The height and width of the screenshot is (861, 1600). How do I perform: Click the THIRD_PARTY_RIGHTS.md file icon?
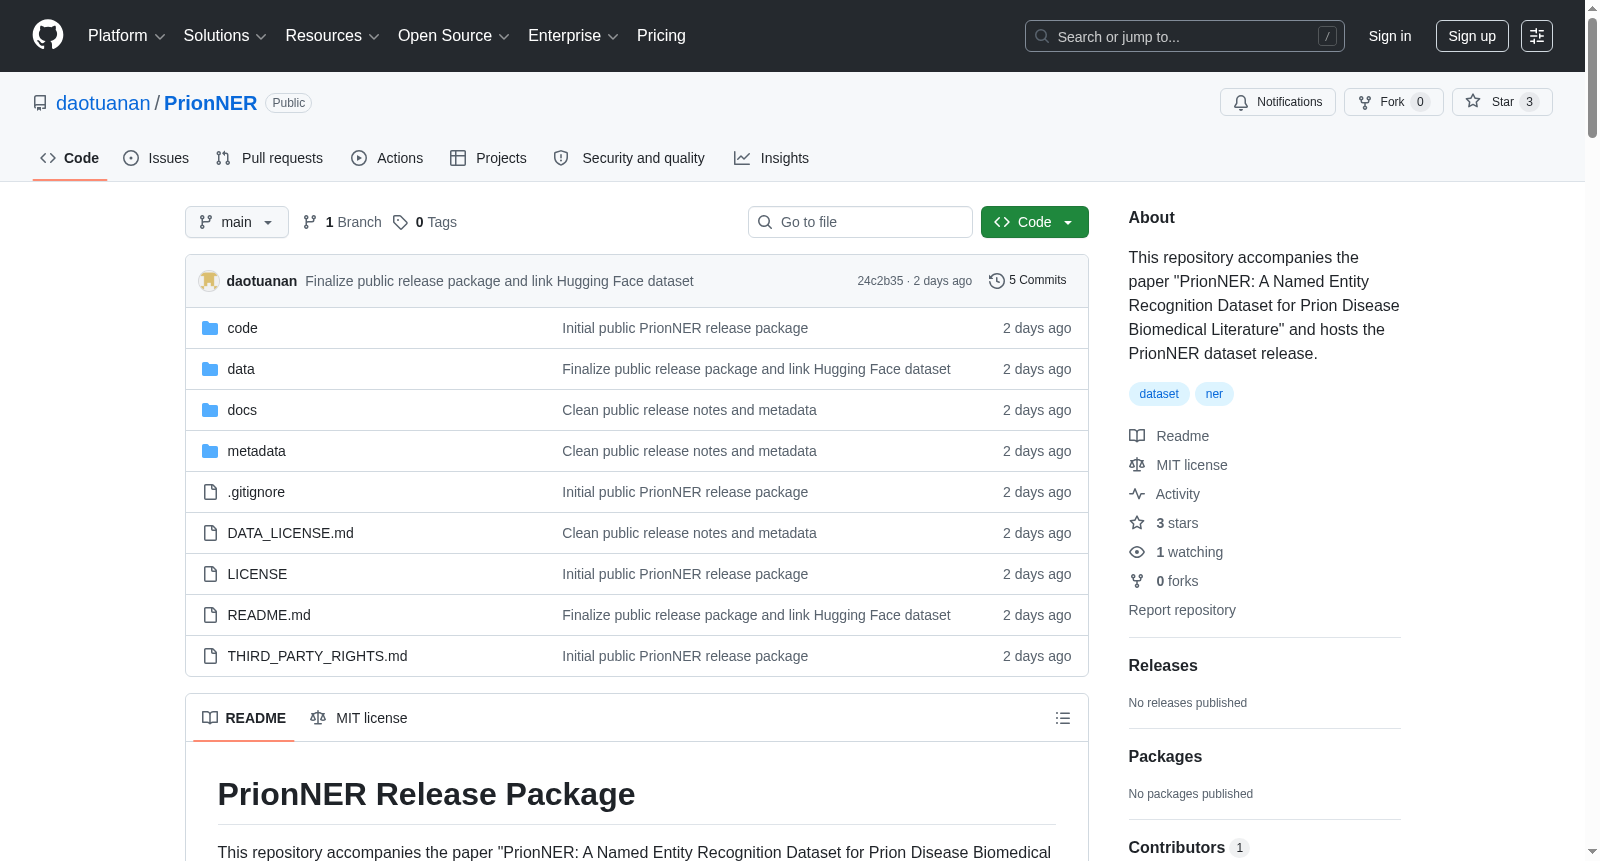click(x=210, y=656)
